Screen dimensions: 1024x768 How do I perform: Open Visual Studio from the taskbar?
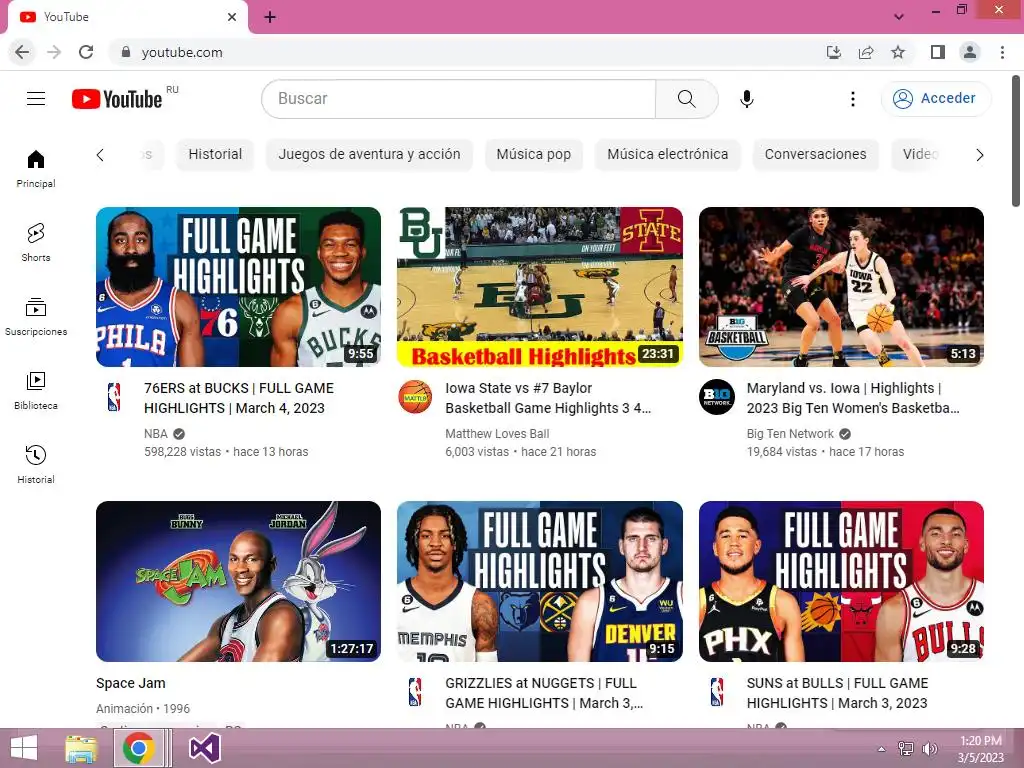(204, 748)
